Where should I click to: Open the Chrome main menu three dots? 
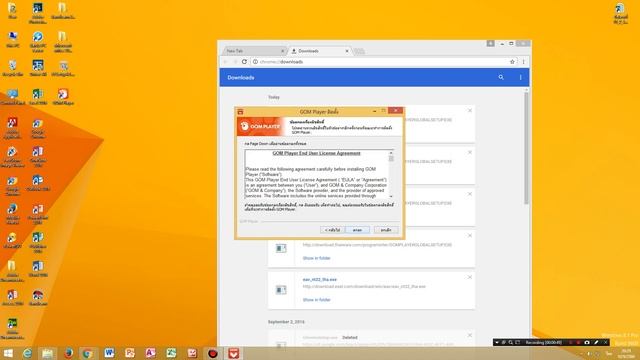click(523, 62)
